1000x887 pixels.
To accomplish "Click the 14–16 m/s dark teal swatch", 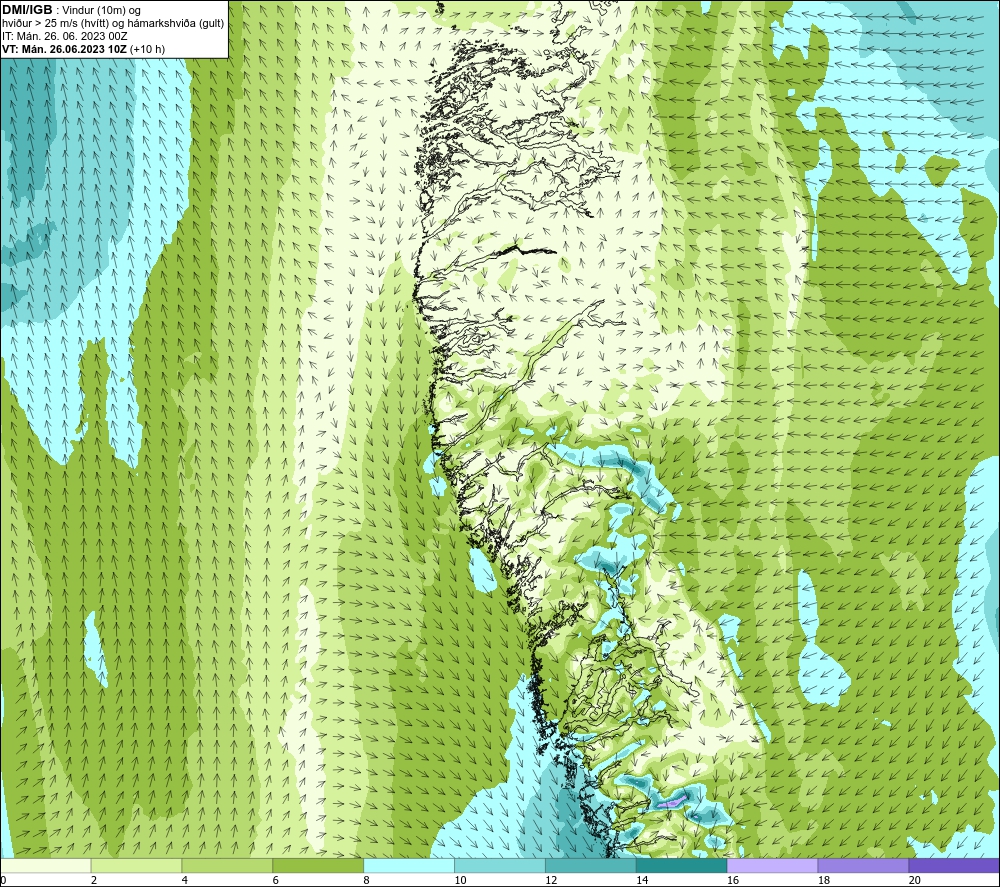I will click(x=682, y=865).
